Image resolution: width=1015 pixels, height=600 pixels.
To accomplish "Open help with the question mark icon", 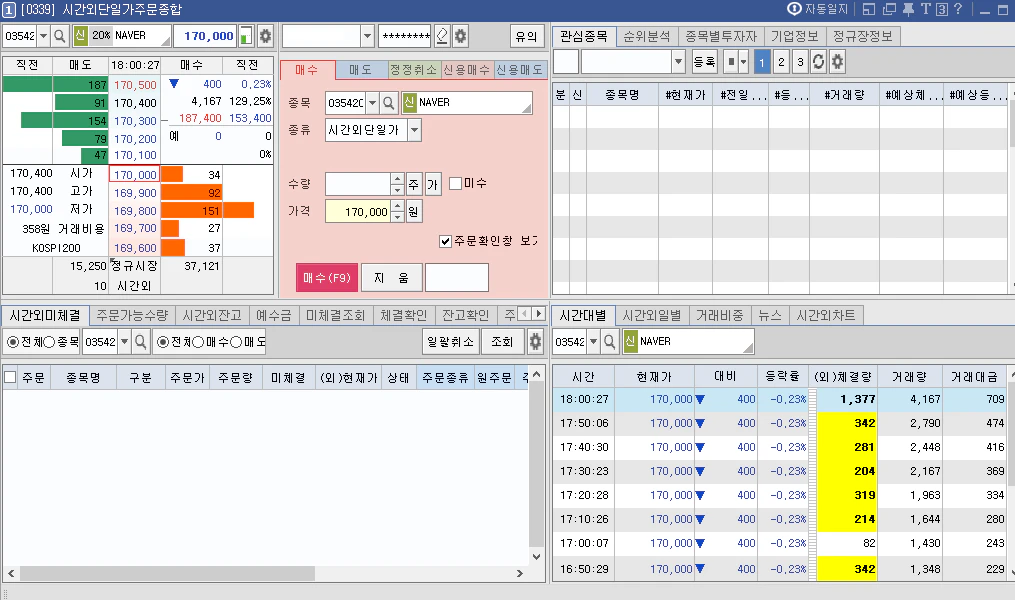I will click(x=958, y=8).
